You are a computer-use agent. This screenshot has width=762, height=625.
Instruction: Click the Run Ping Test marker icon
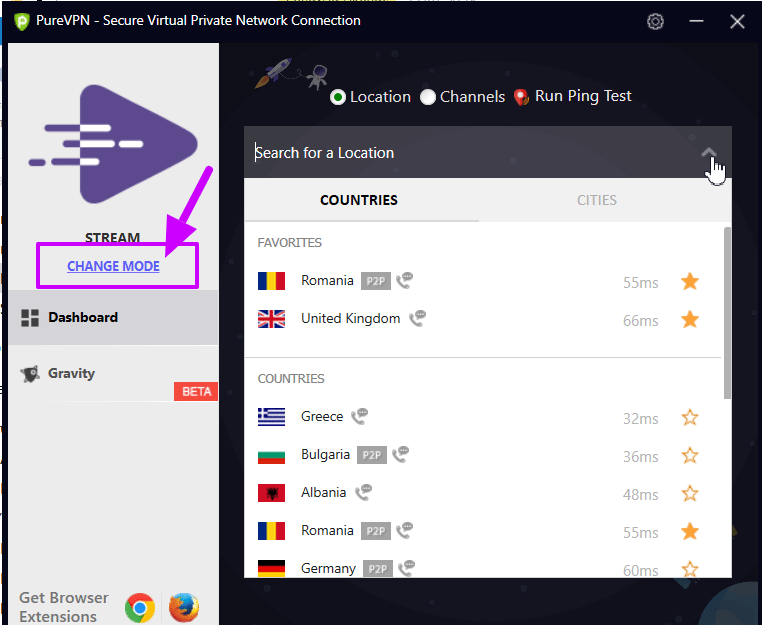(521, 97)
